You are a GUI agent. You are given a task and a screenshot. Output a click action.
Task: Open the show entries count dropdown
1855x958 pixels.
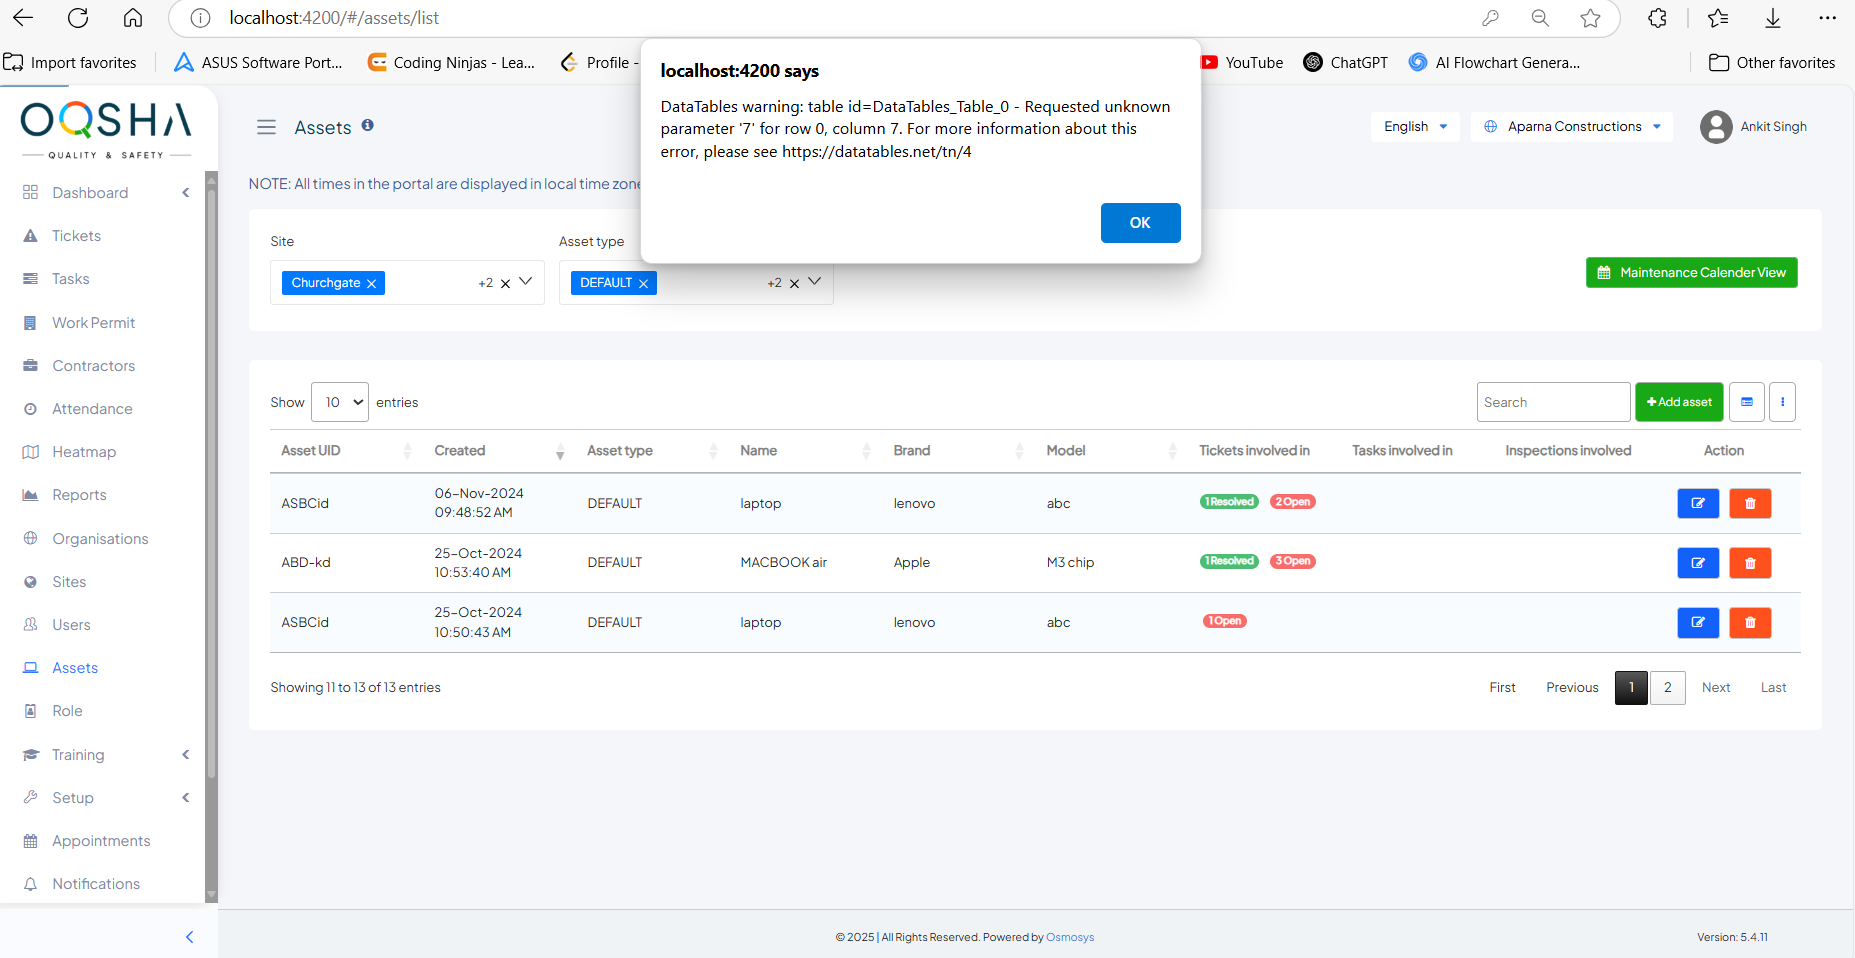coord(340,402)
